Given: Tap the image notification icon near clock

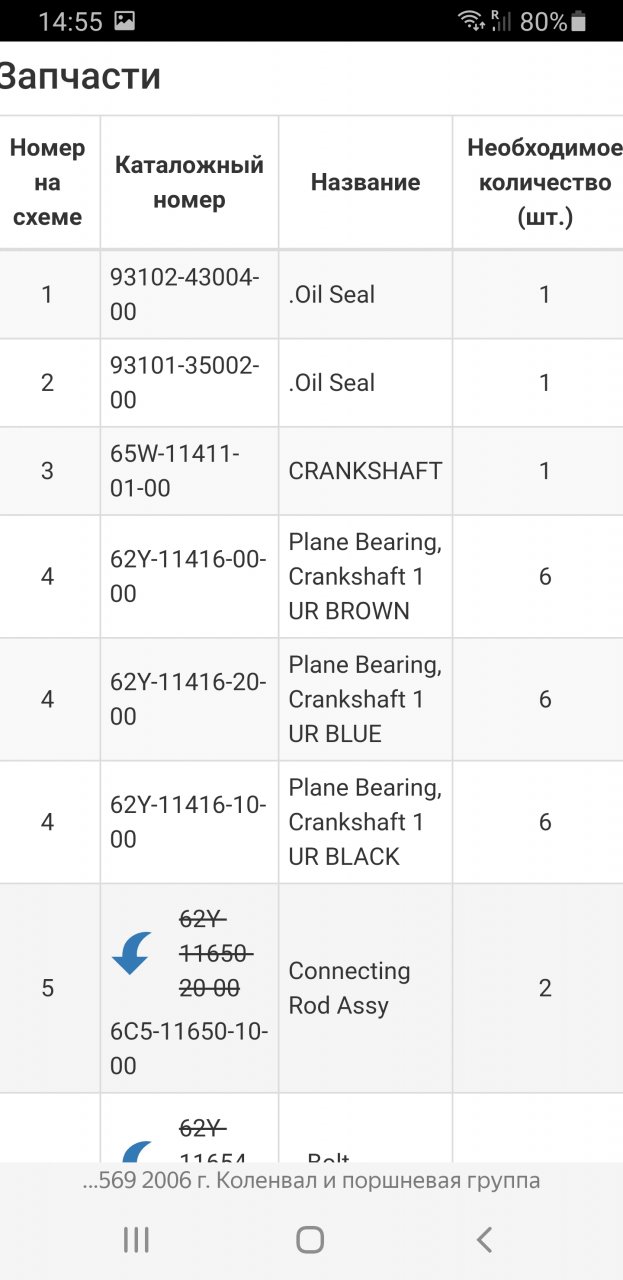Looking at the screenshot, I should point(124,21).
